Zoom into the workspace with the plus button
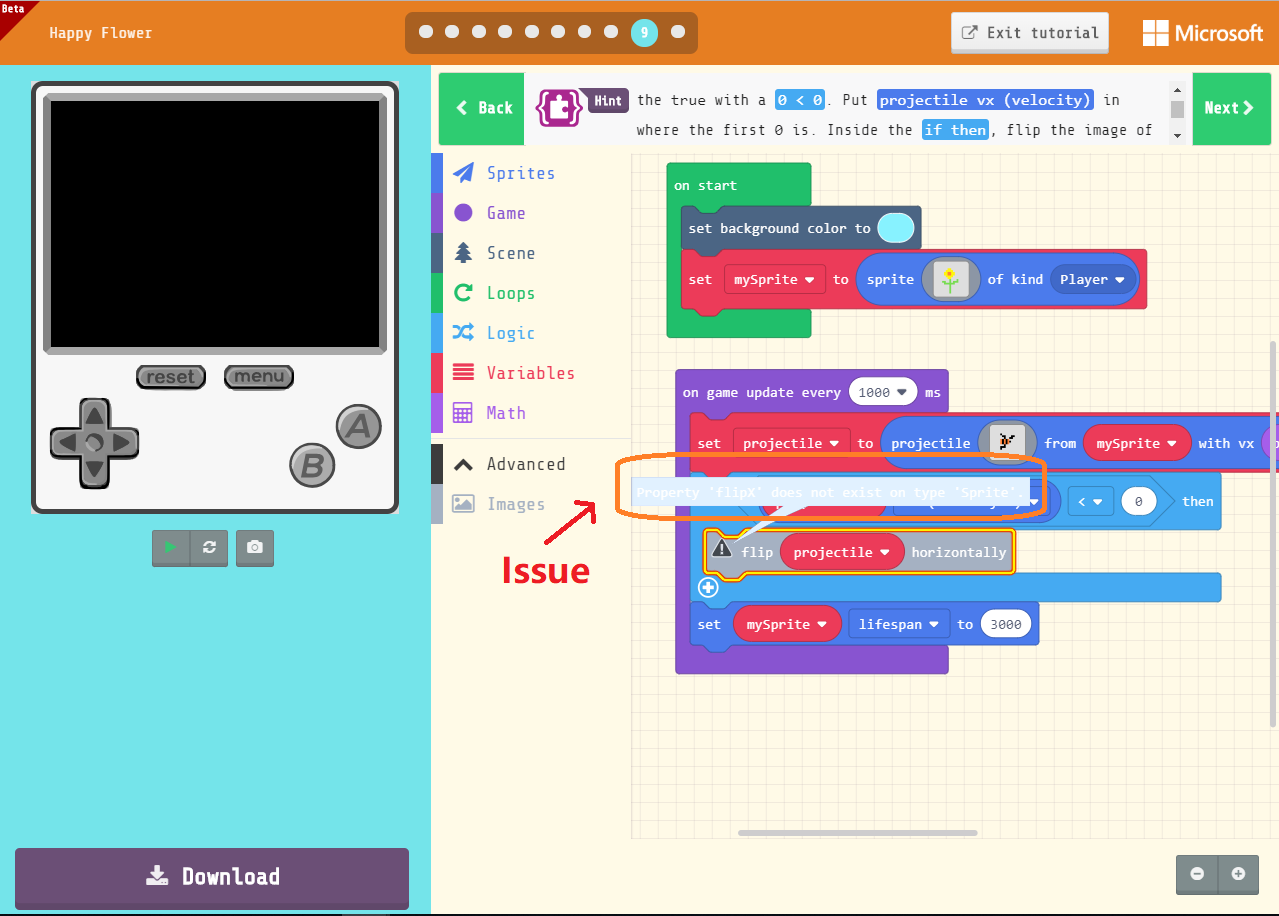 [x=1238, y=874]
